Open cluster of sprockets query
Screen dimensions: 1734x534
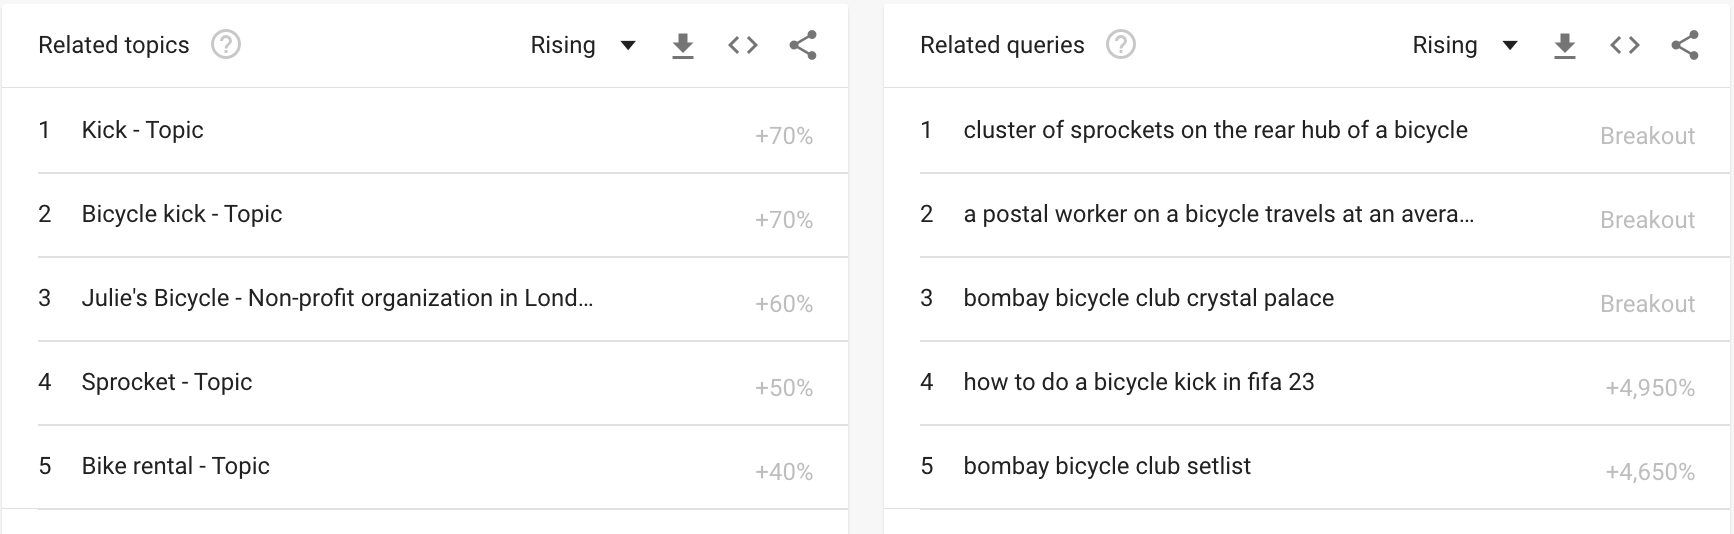pos(1215,130)
